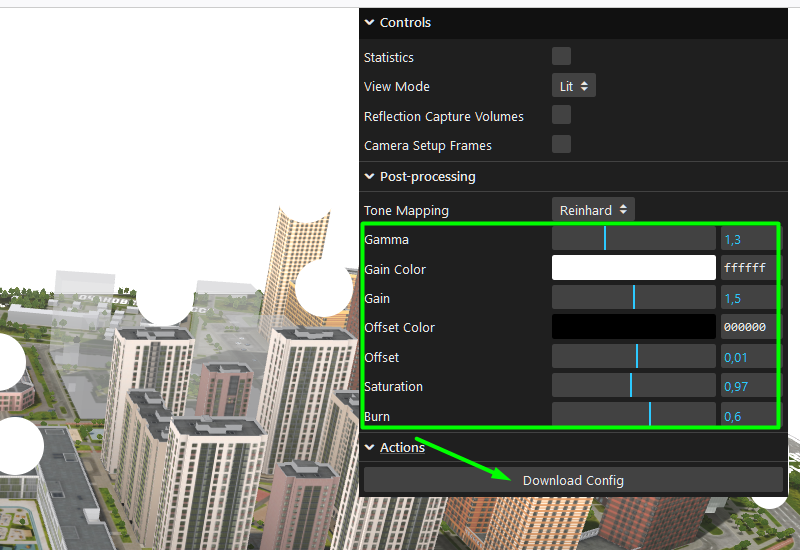Click the Gamma slider track

click(634, 238)
